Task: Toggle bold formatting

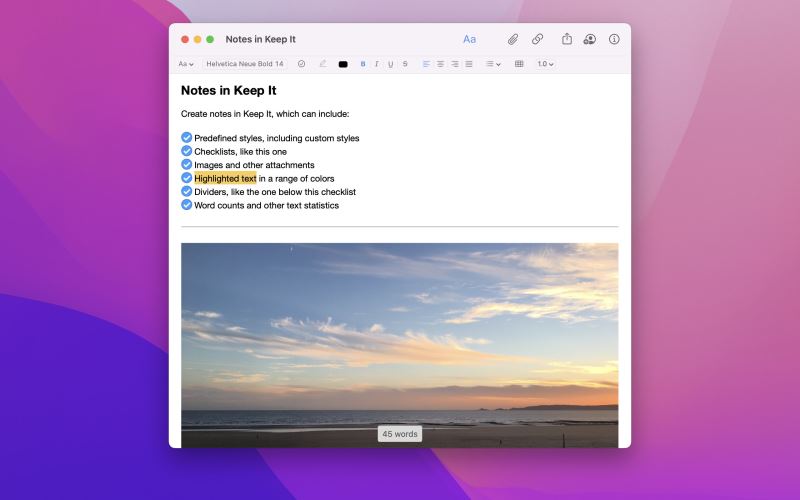Action: click(x=363, y=64)
